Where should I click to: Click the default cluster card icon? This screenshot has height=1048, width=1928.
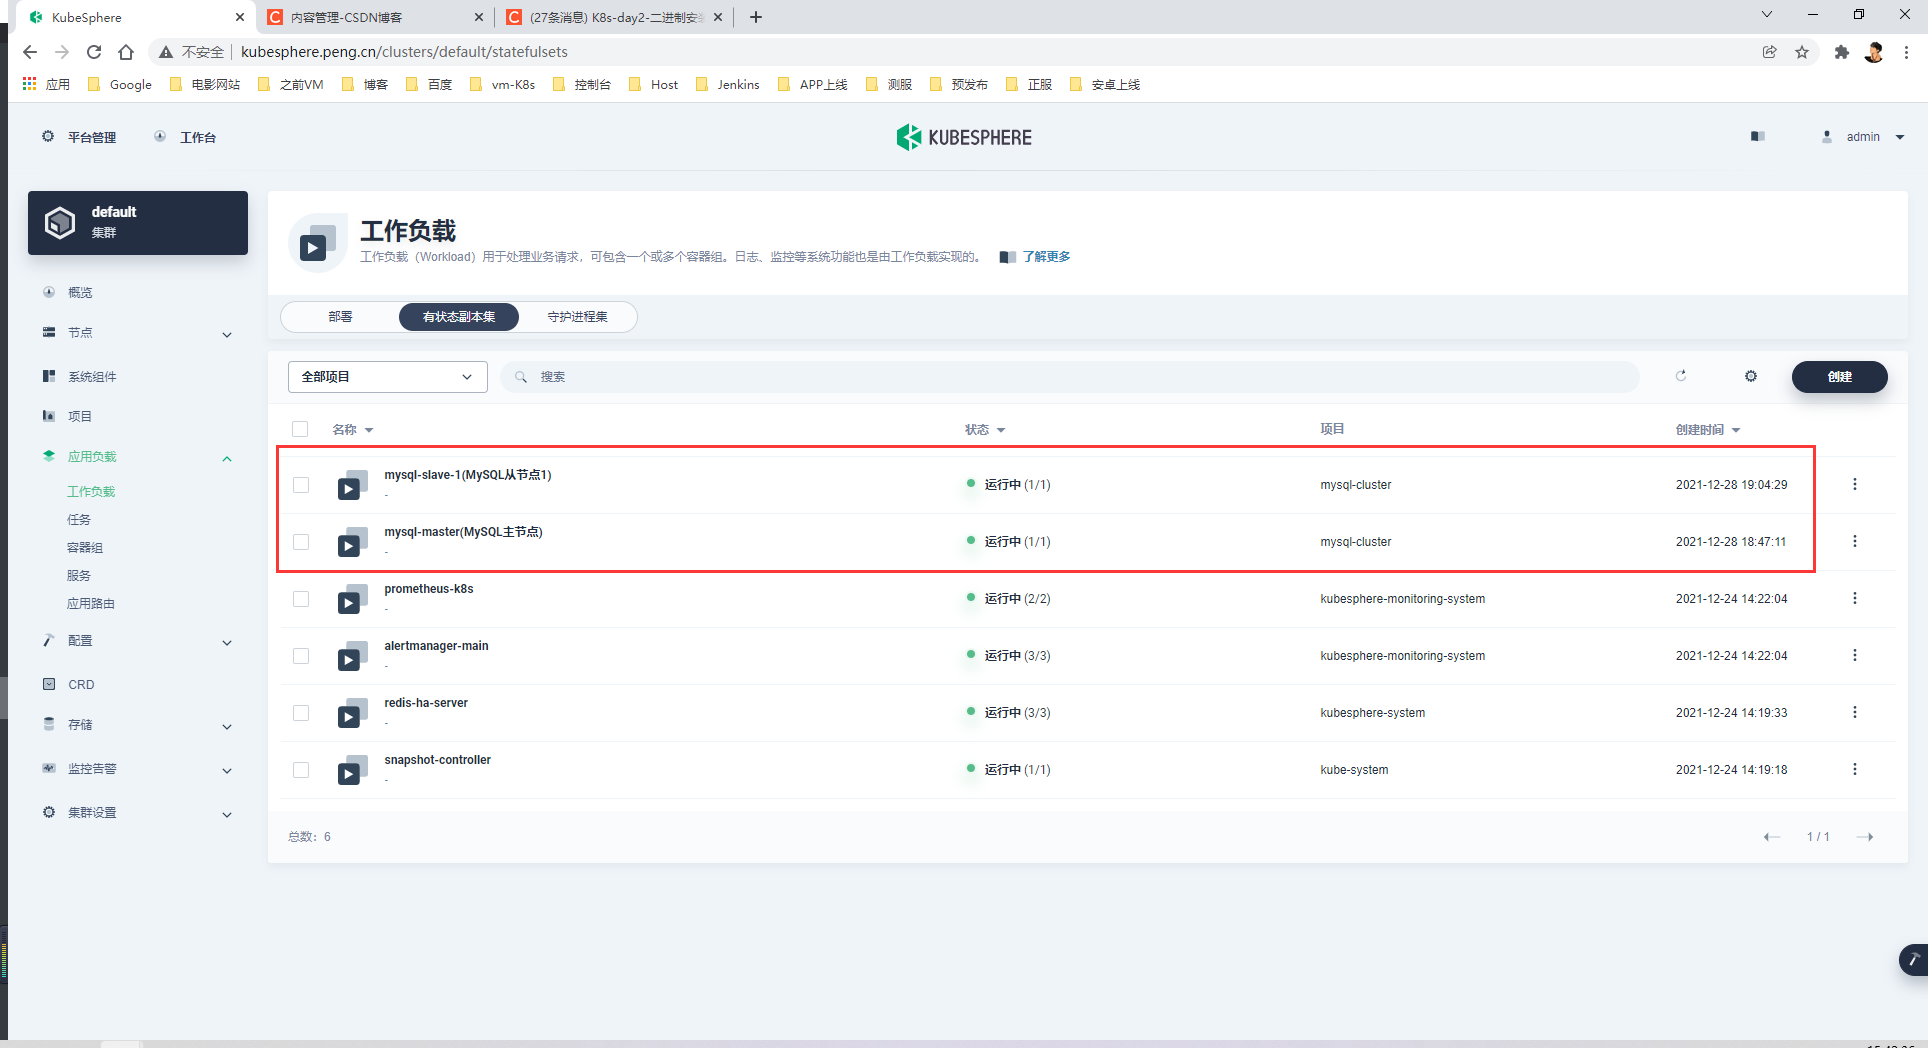point(60,222)
